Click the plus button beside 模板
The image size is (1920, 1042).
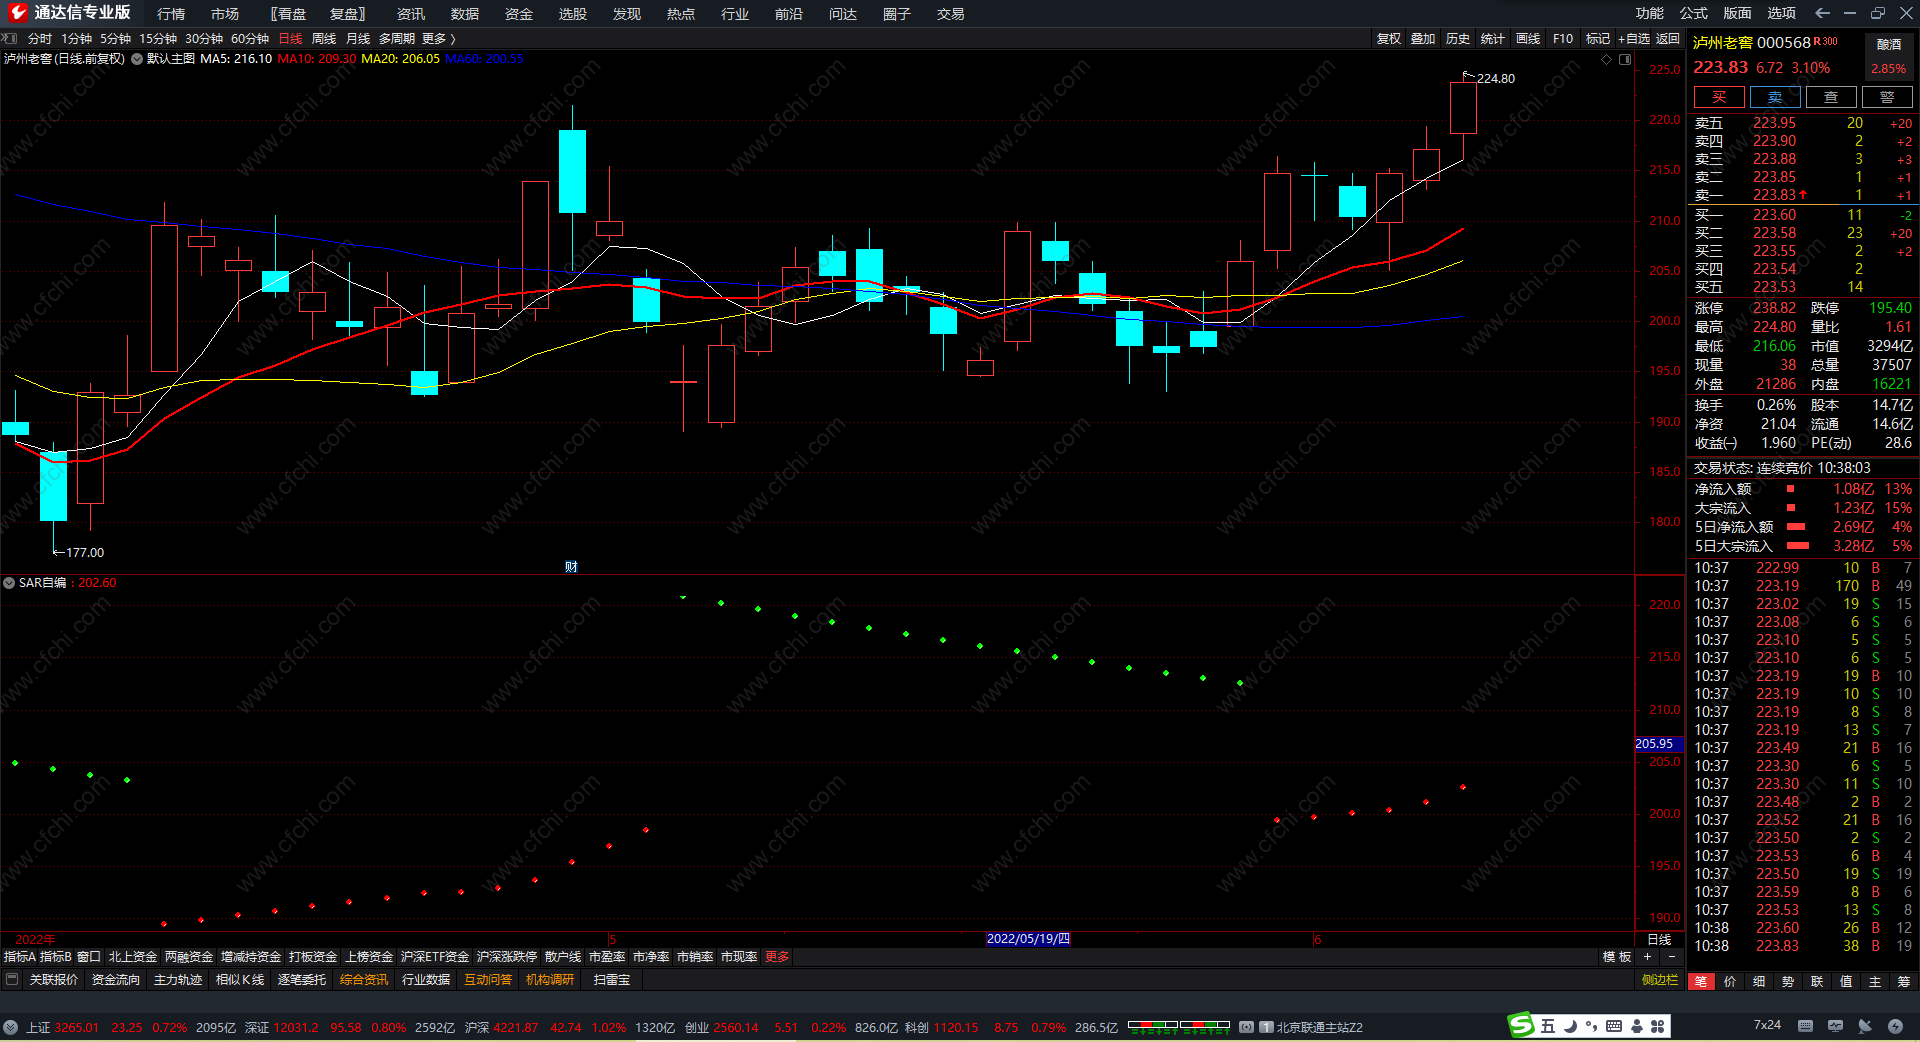point(1647,957)
